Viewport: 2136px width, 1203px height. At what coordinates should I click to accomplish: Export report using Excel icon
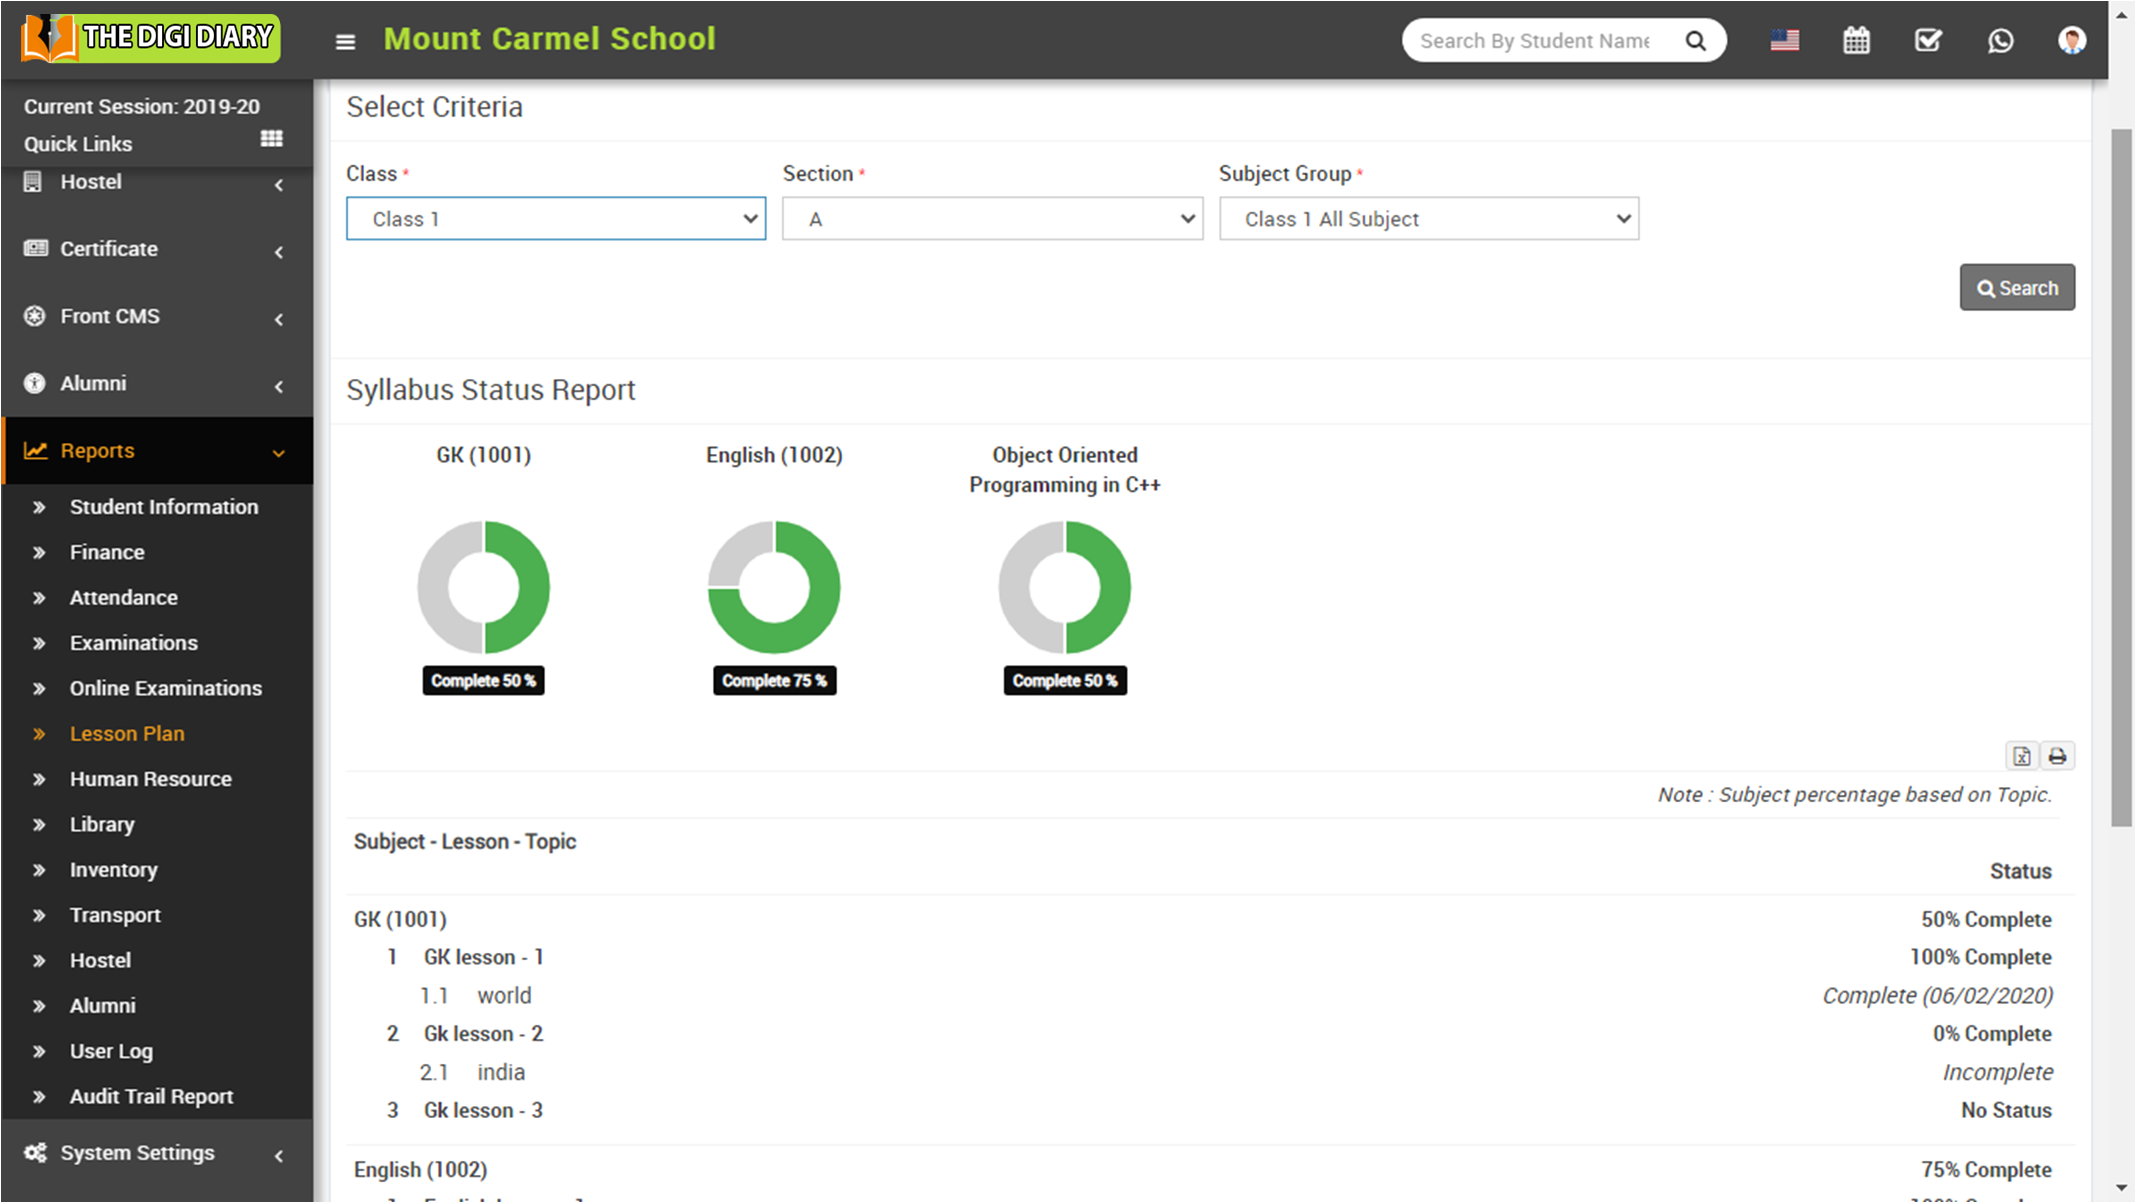point(2021,756)
